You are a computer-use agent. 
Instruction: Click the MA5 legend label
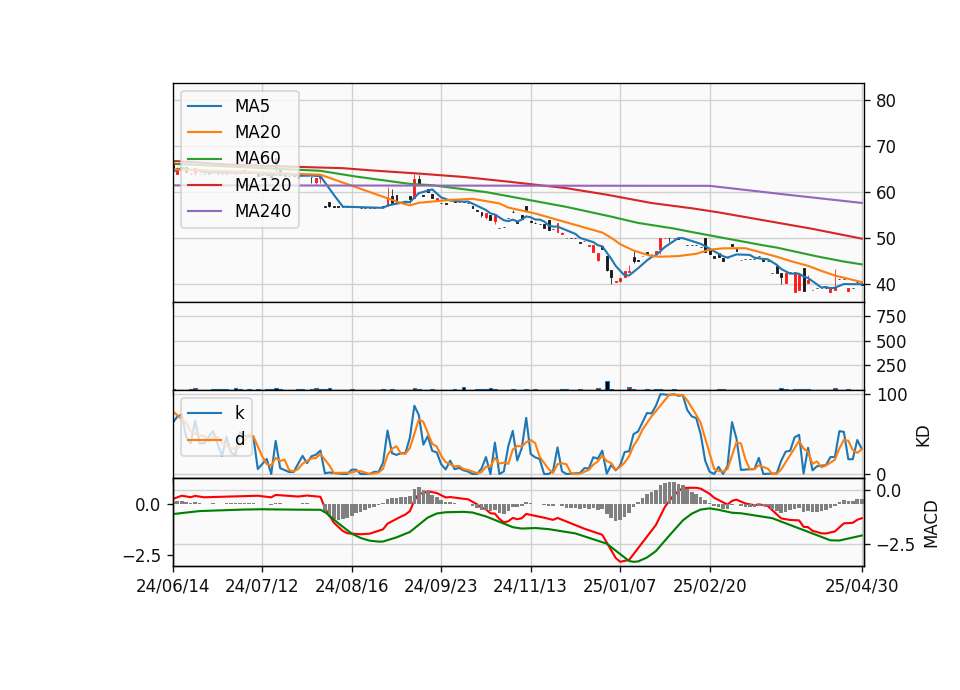click(252, 106)
